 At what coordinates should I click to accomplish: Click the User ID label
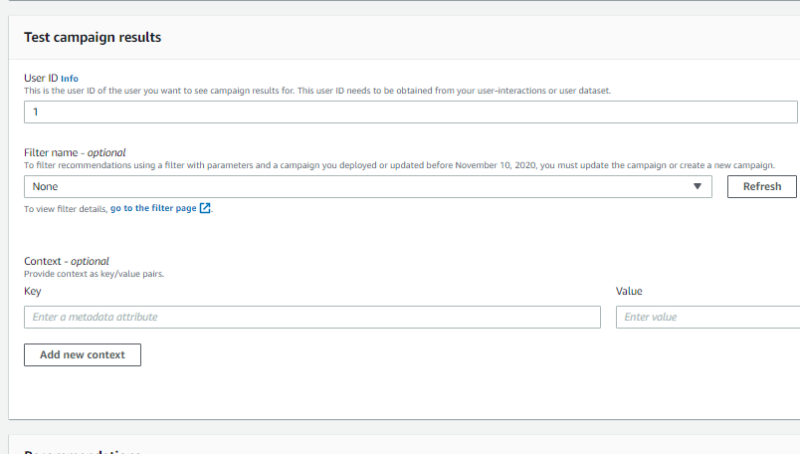(x=40, y=78)
